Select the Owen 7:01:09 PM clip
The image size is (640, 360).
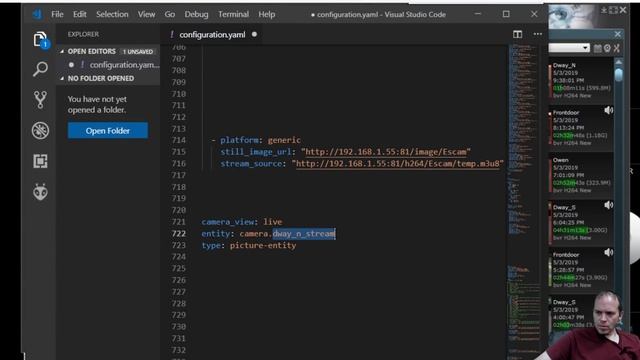tap(581, 175)
